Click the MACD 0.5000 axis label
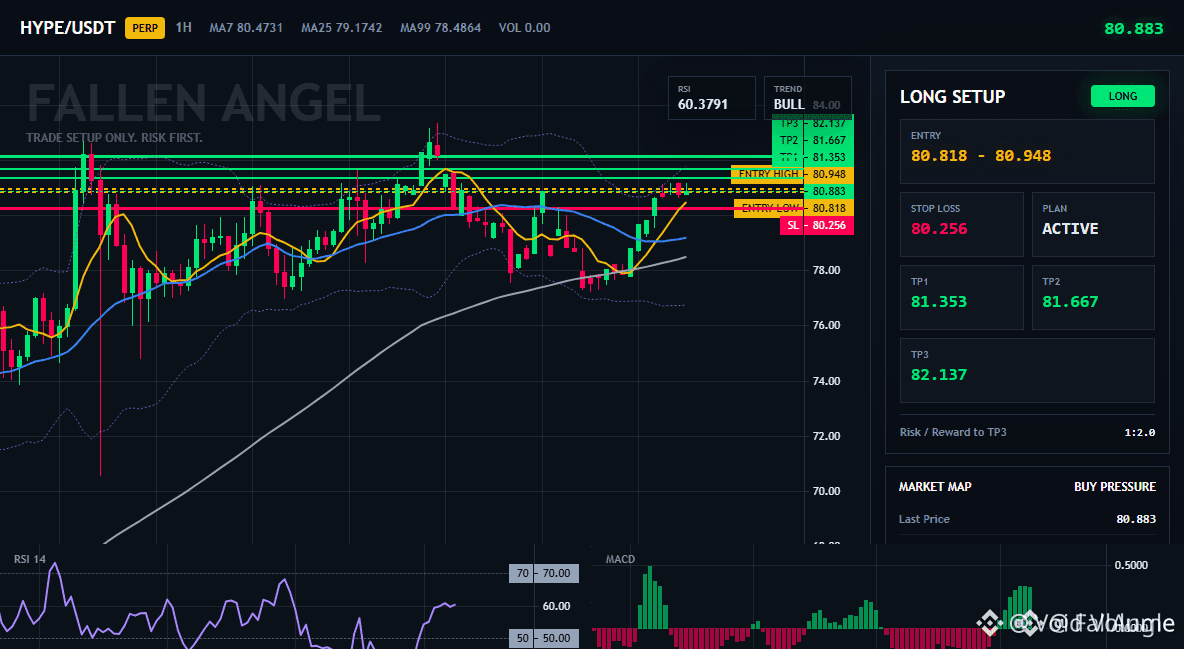 1131,565
